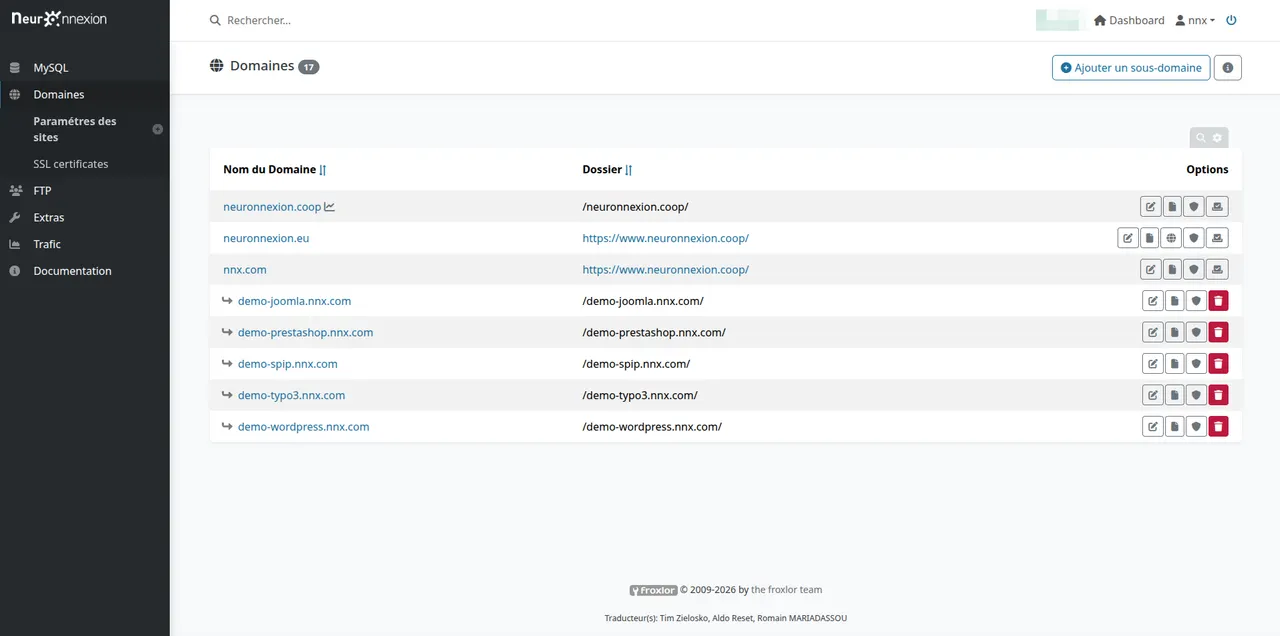The width and height of the screenshot is (1280, 636).
Task: Open the file icon for neuronnexion.coop
Action: coord(1173,207)
